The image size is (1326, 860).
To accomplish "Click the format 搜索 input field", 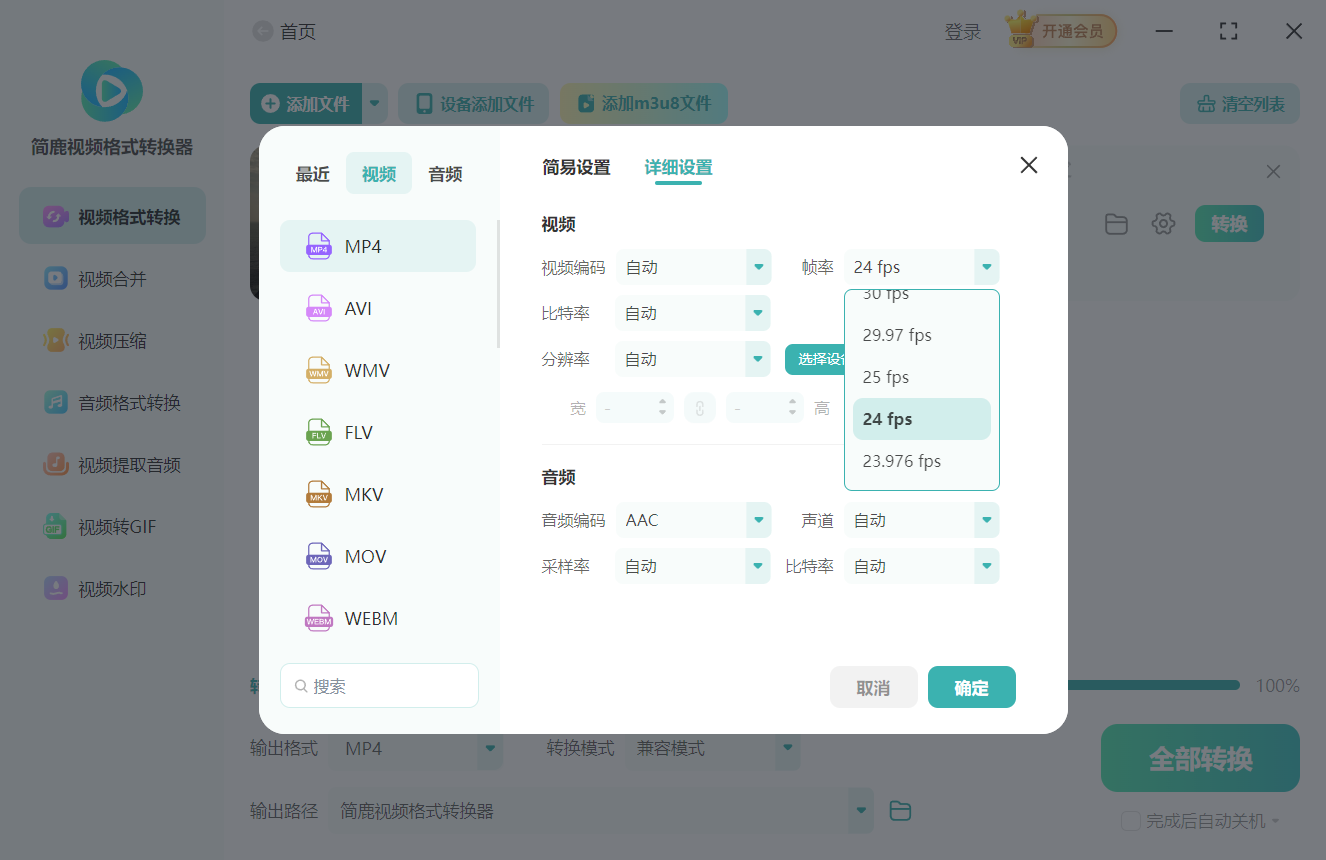I will coord(379,686).
